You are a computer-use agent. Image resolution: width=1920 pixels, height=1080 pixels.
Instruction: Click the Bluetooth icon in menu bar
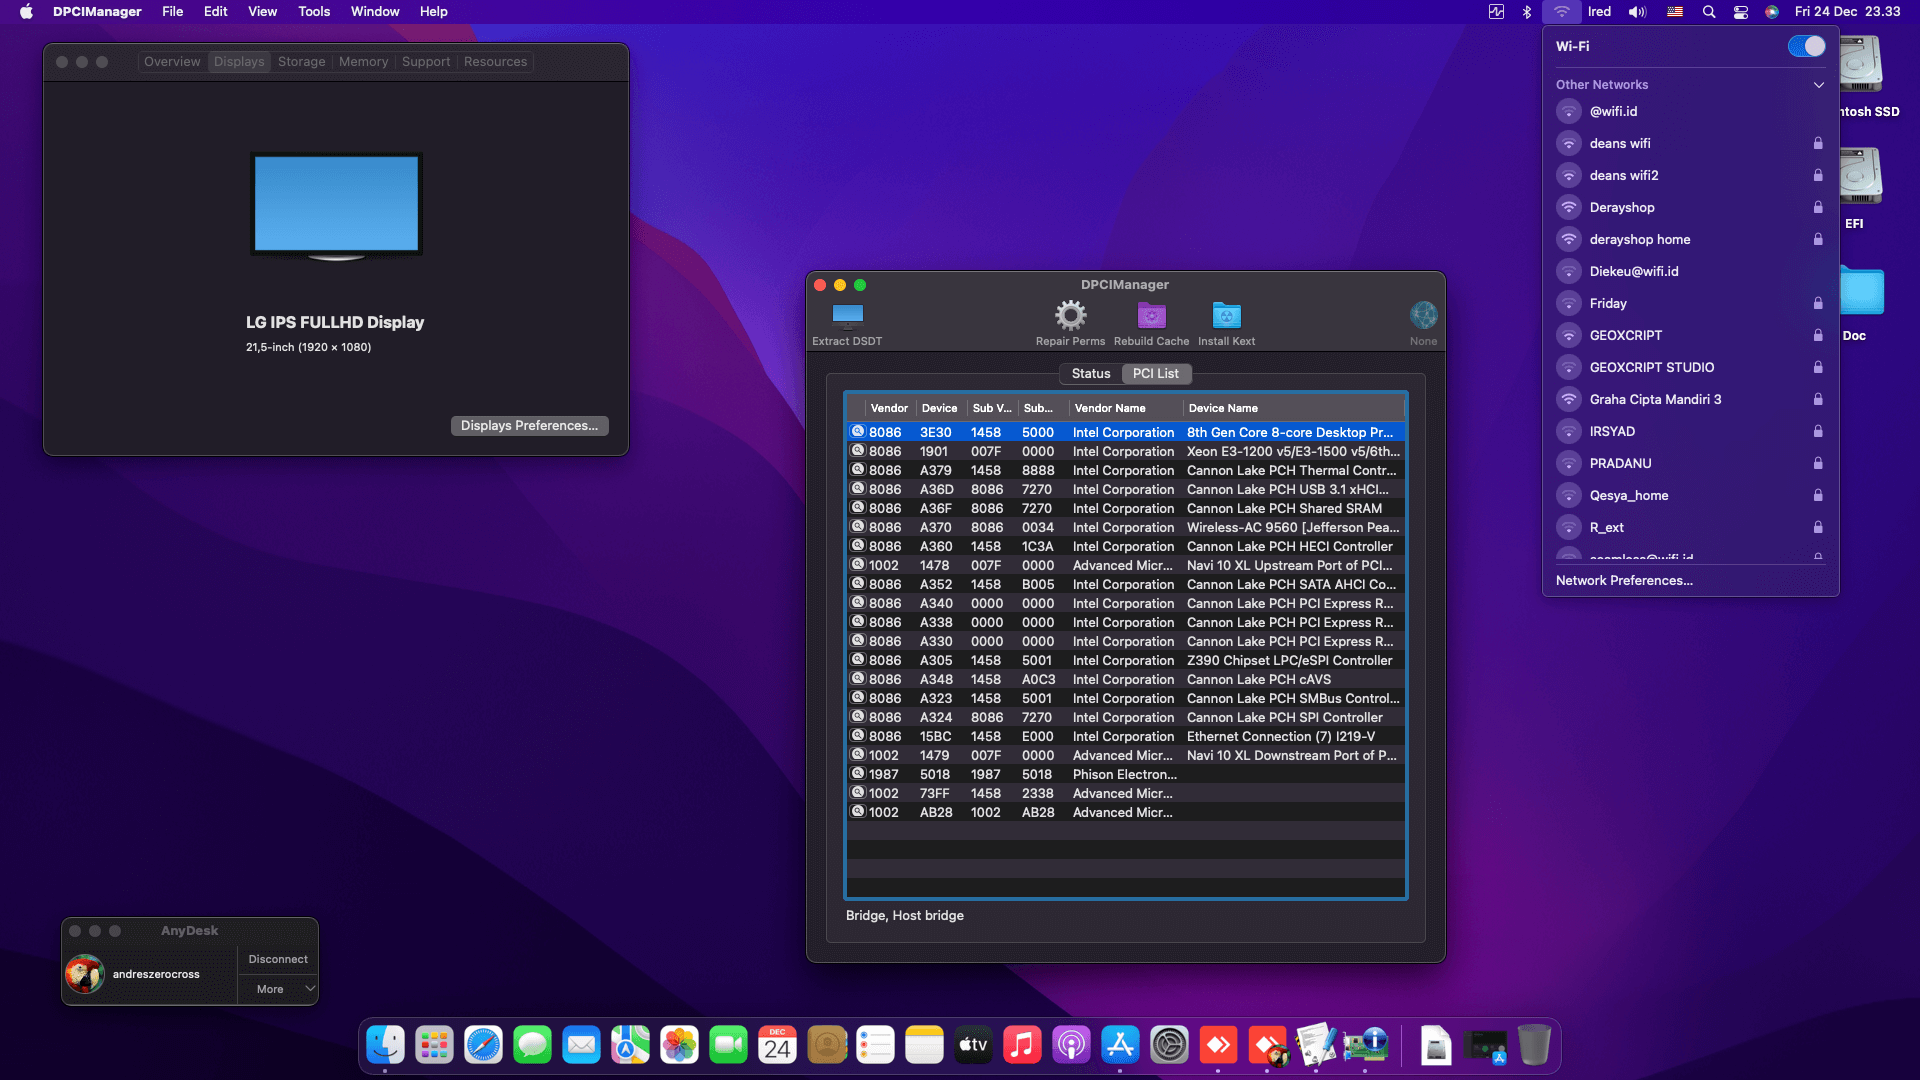(x=1527, y=12)
